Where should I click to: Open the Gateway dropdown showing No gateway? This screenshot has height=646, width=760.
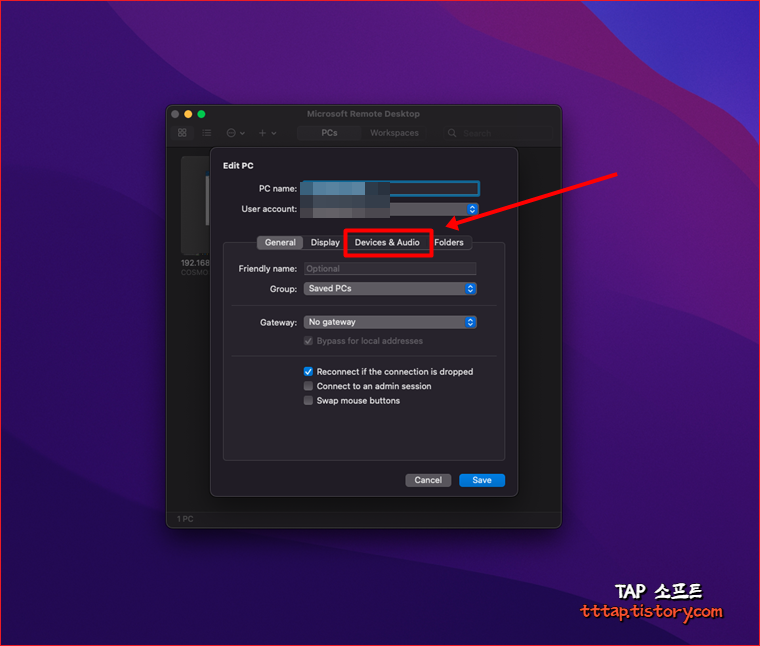[390, 322]
